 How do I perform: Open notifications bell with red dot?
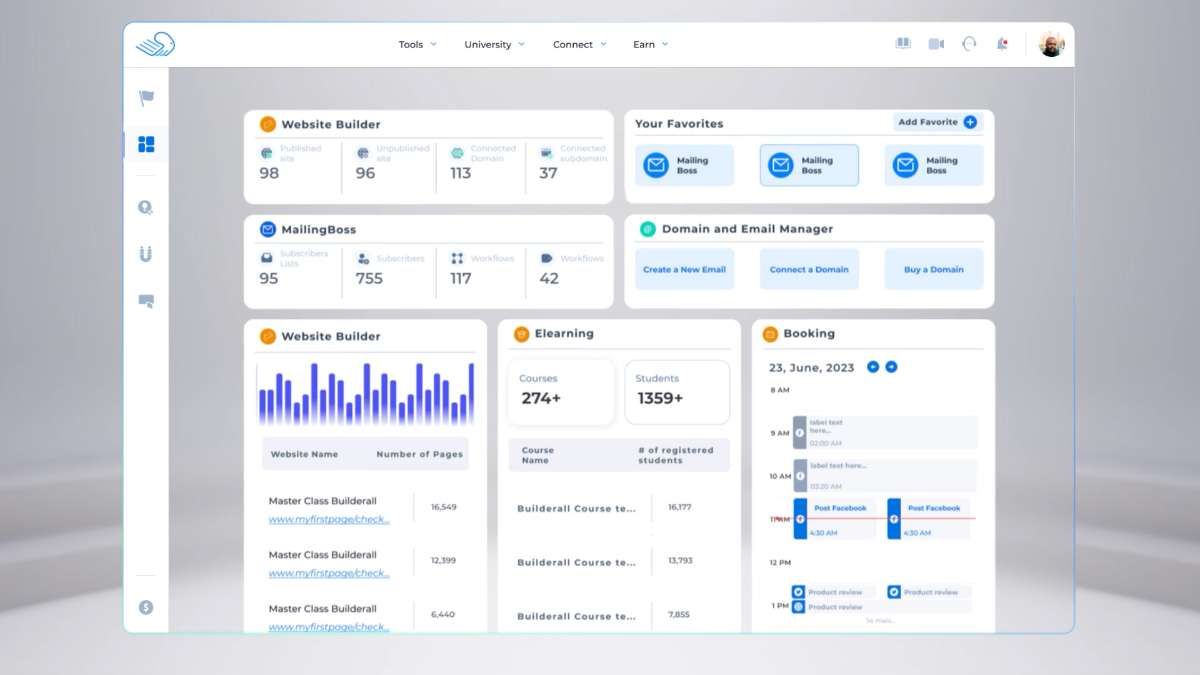[1002, 44]
